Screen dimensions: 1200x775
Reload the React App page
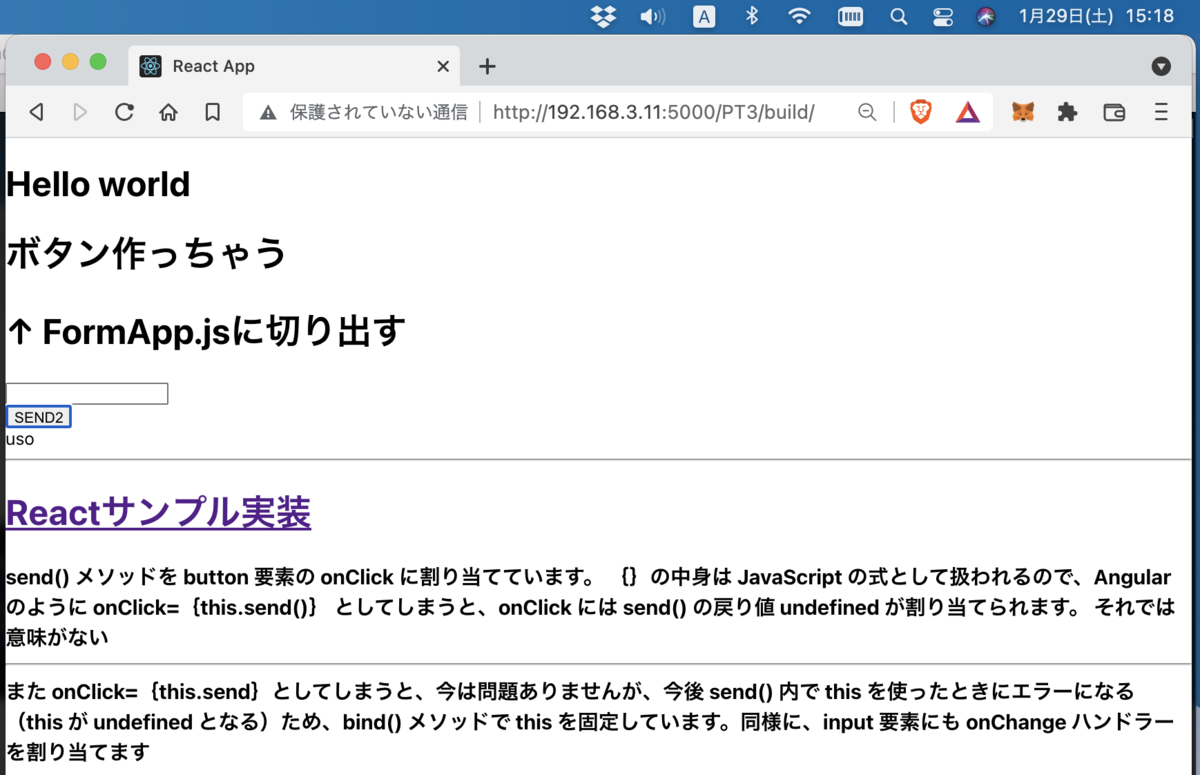(124, 112)
